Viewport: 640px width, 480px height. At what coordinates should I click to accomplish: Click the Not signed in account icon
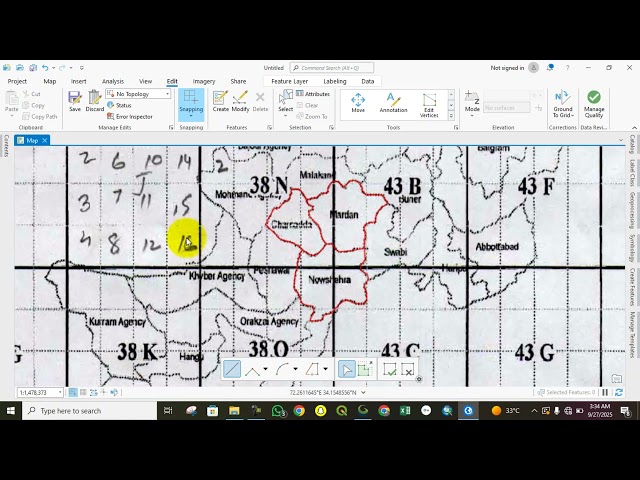533,68
